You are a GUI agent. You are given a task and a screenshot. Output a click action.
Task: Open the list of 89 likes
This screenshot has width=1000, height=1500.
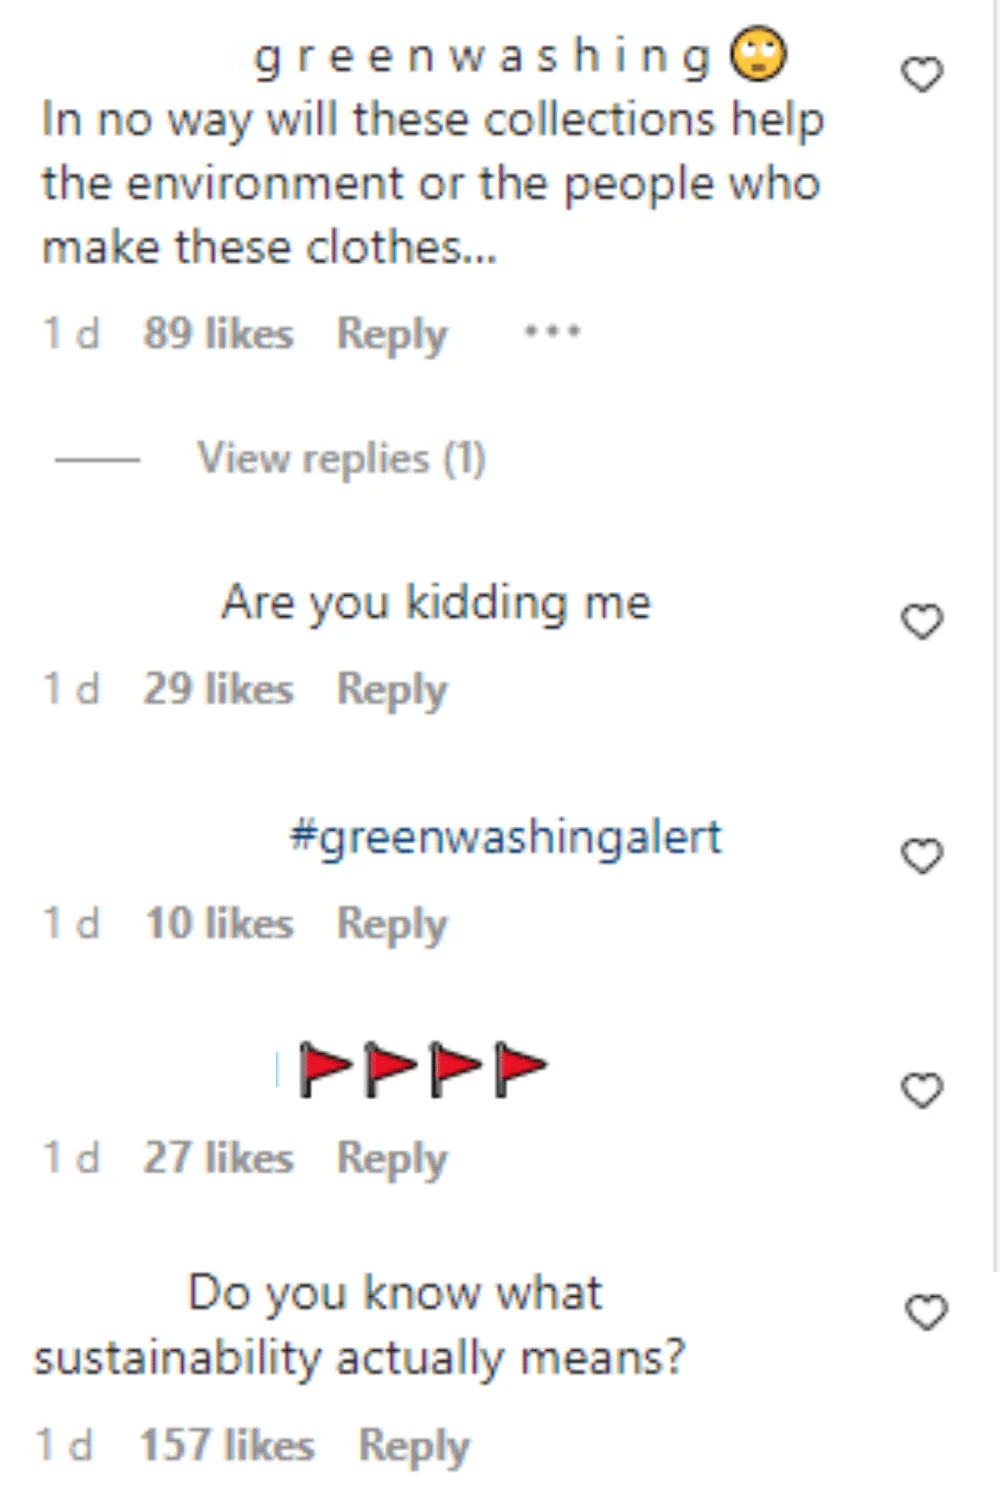[x=219, y=333]
